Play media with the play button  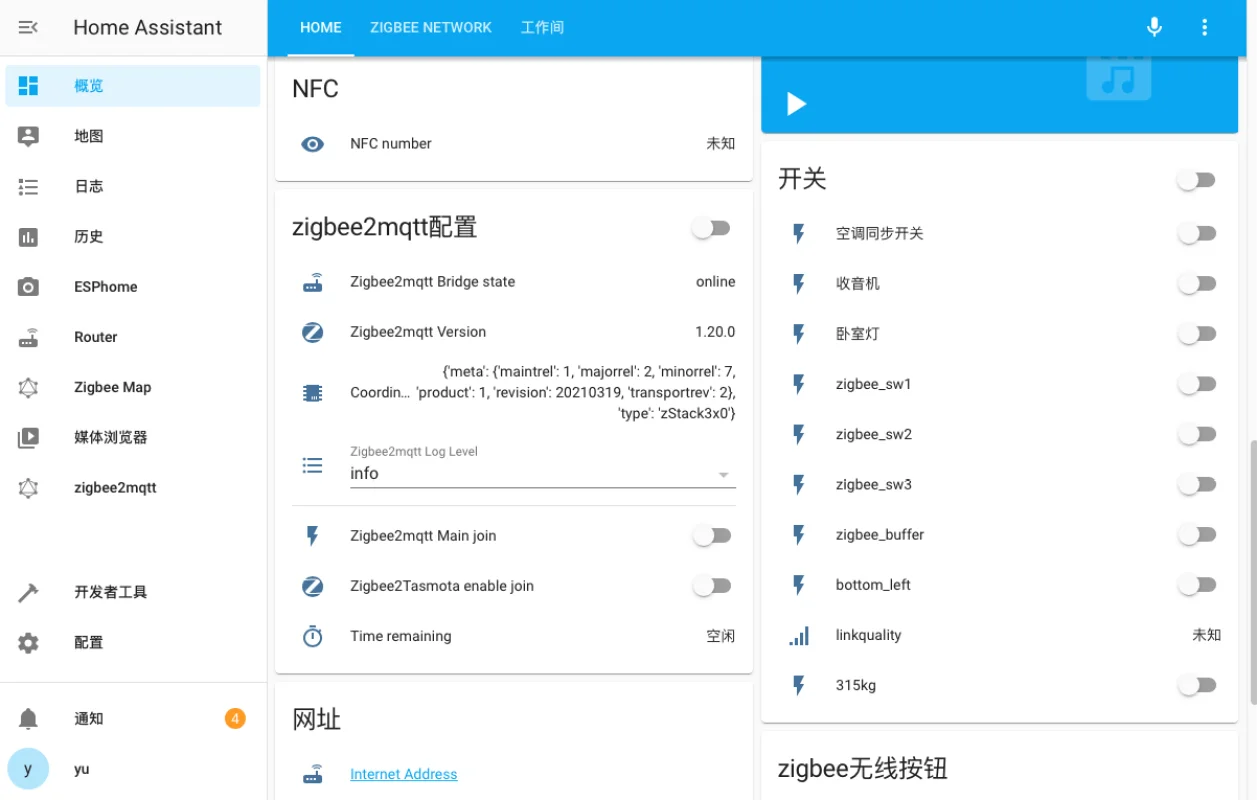pyautogui.click(x=796, y=104)
